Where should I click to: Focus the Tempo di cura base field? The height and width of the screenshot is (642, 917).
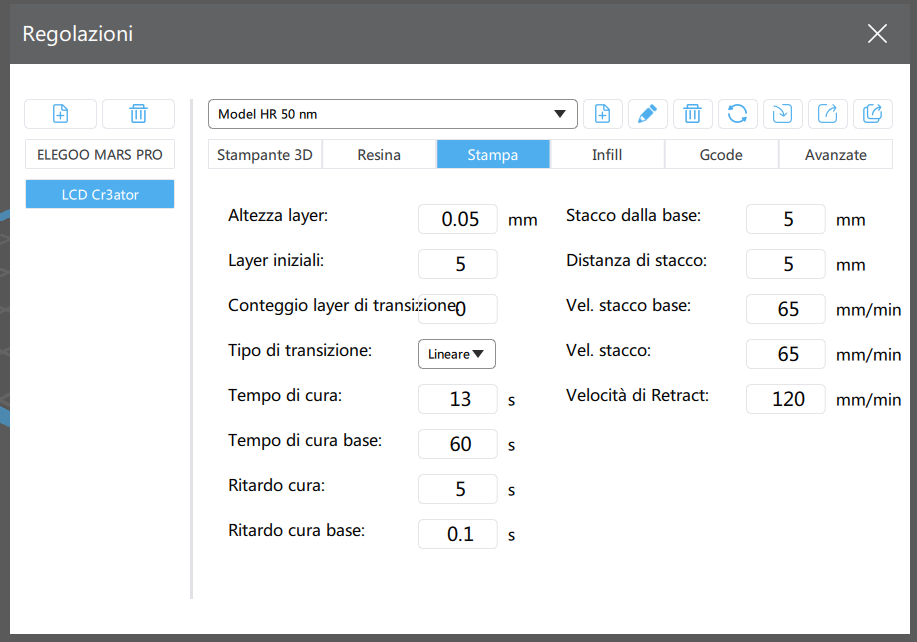click(457, 444)
